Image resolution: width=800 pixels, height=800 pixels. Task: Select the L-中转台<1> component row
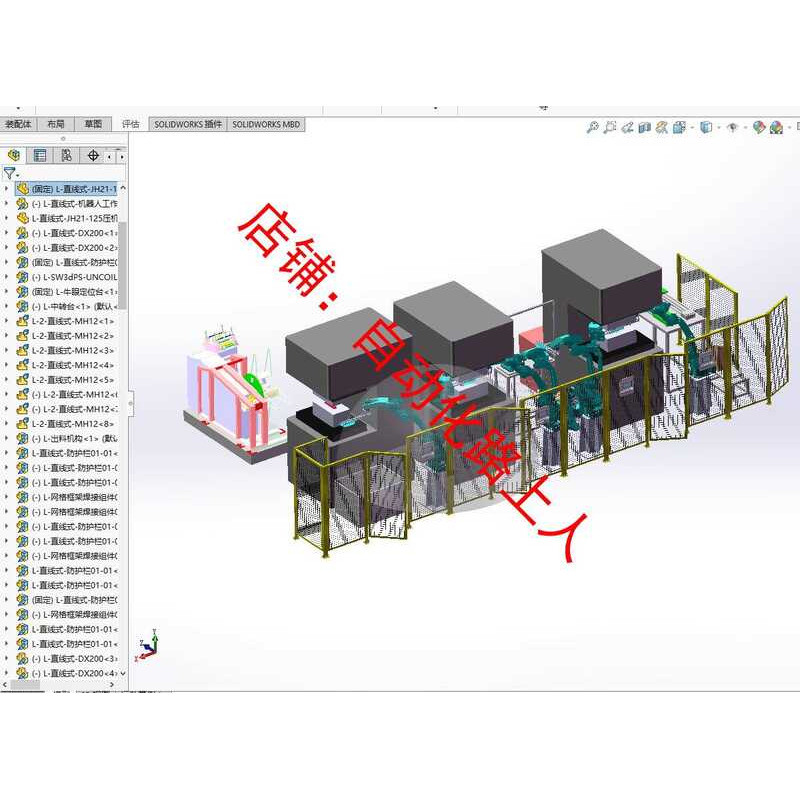[x=66, y=307]
